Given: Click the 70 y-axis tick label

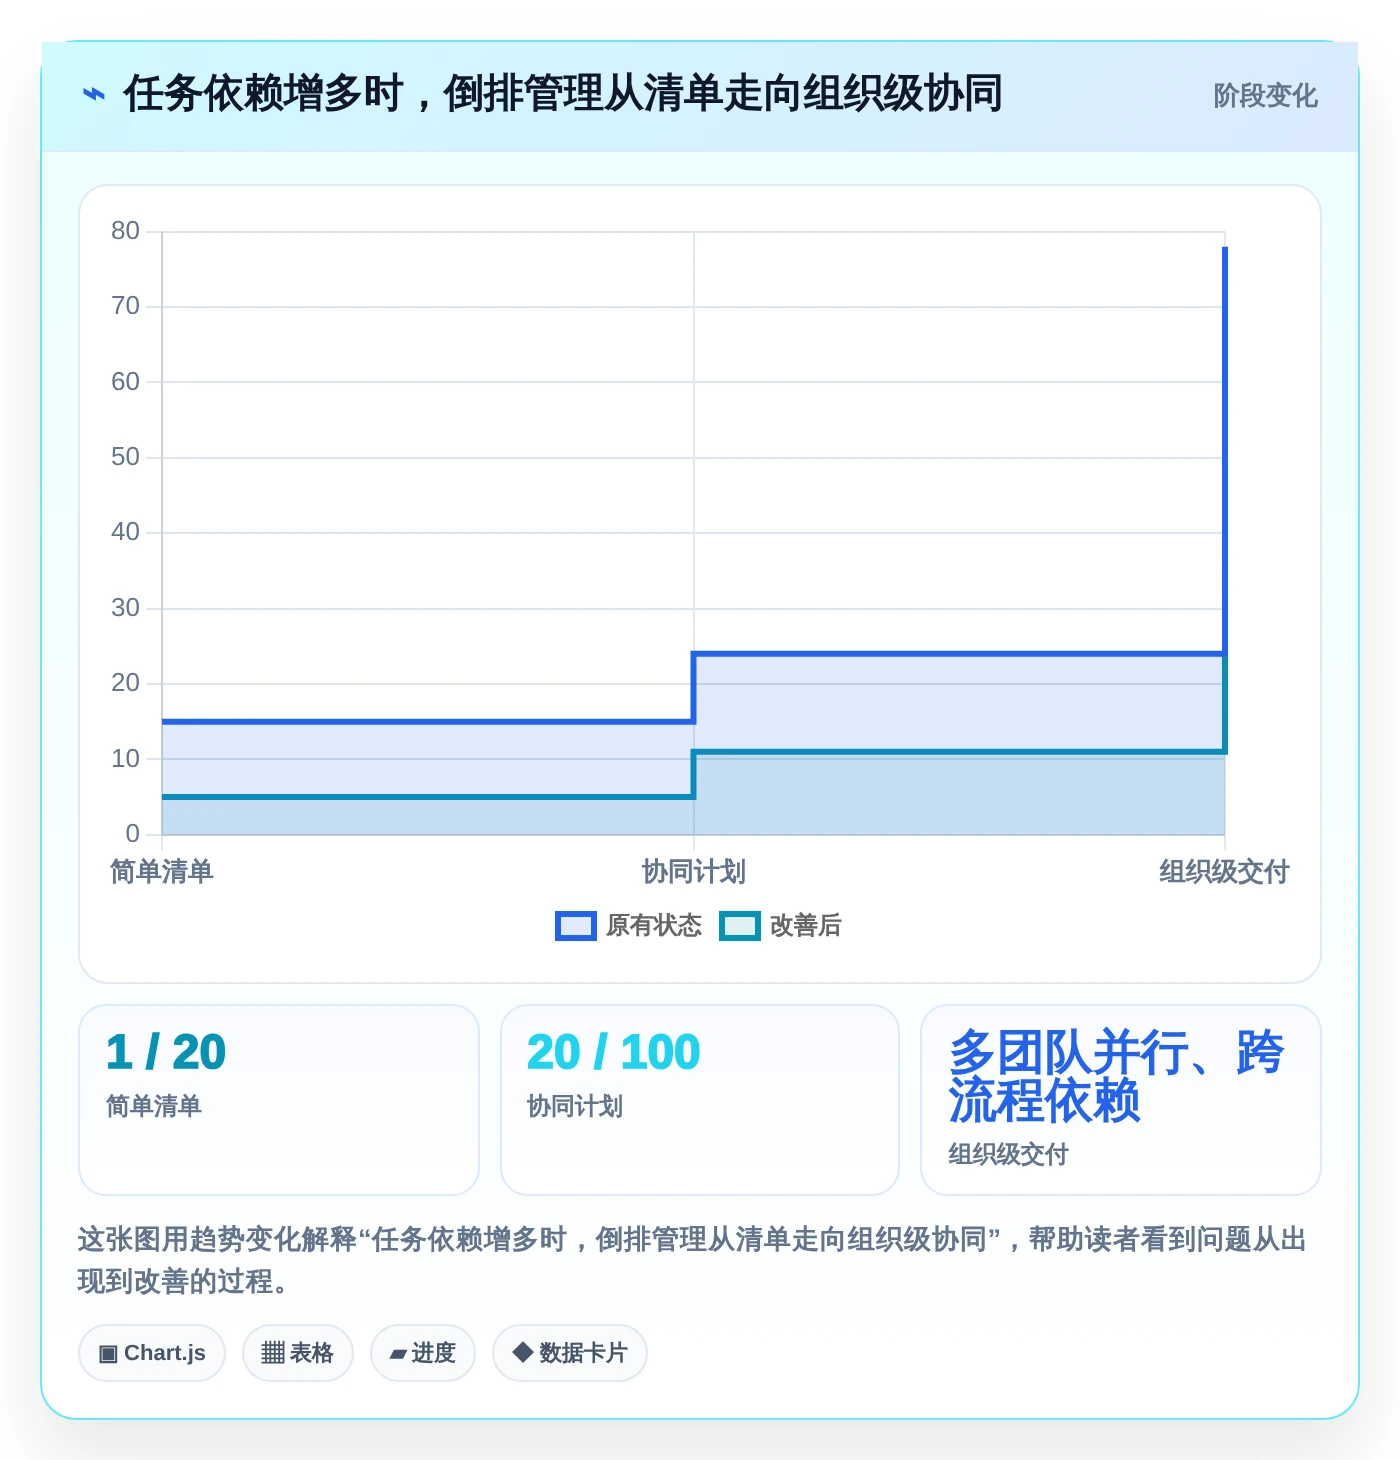Looking at the screenshot, I should 126,306.
